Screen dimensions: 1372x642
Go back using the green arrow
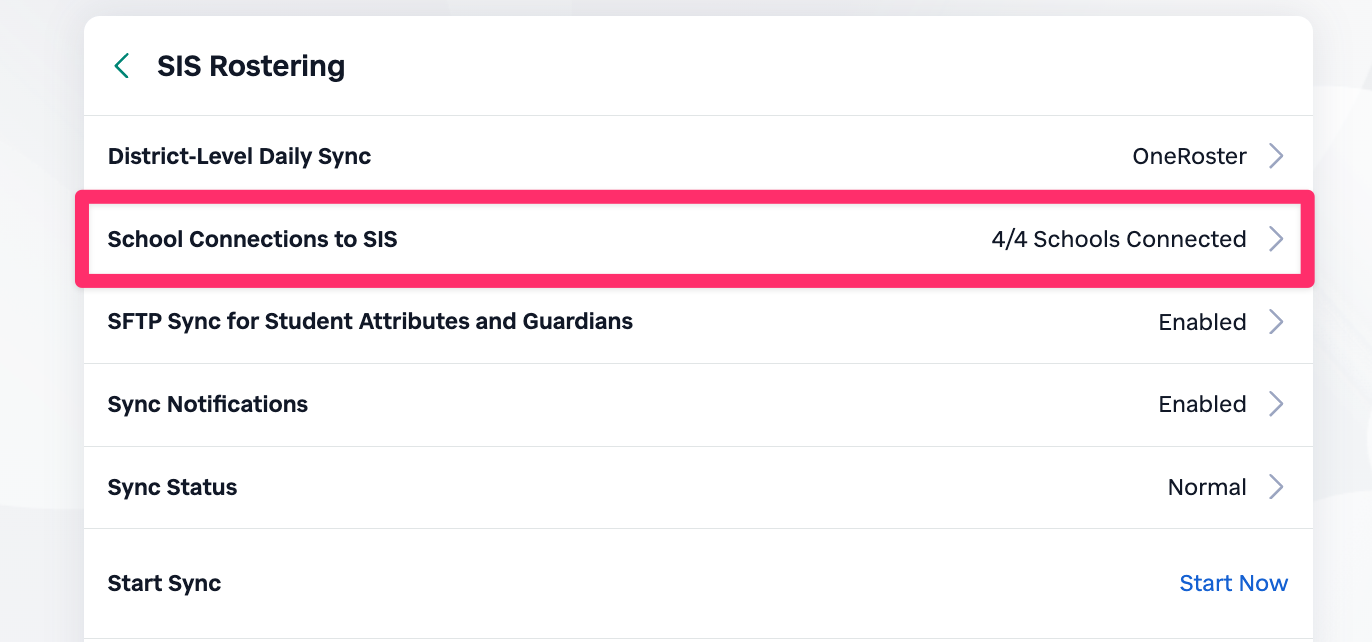(122, 67)
